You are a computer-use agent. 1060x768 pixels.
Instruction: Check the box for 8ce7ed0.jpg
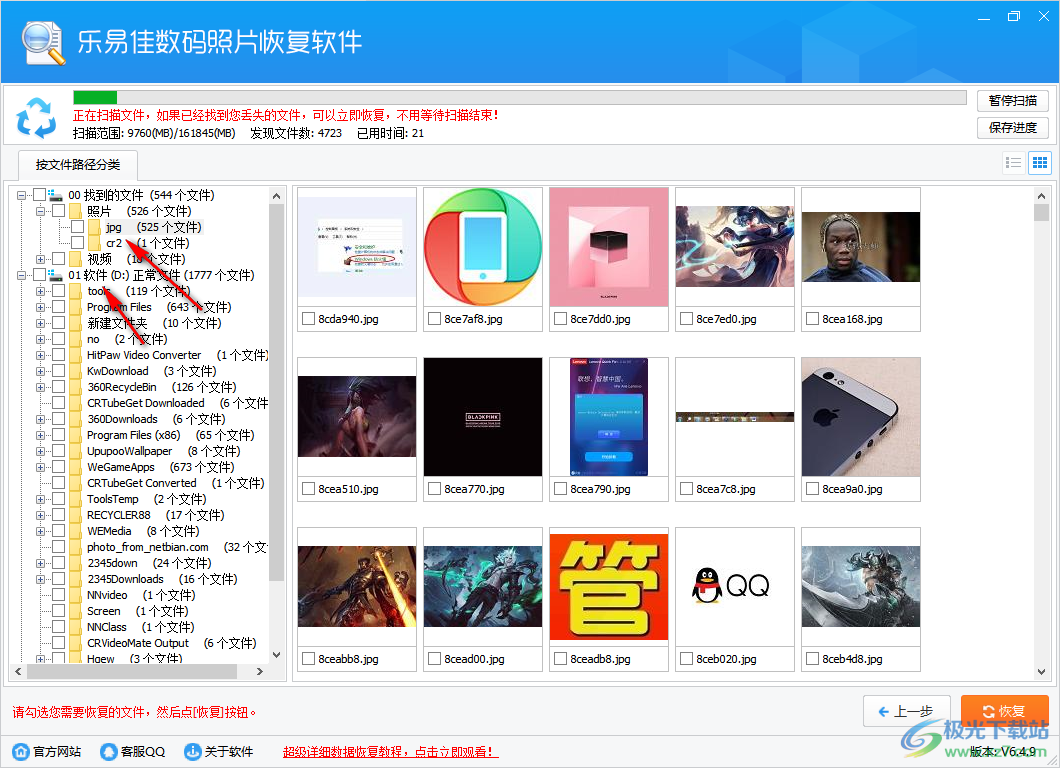point(686,319)
